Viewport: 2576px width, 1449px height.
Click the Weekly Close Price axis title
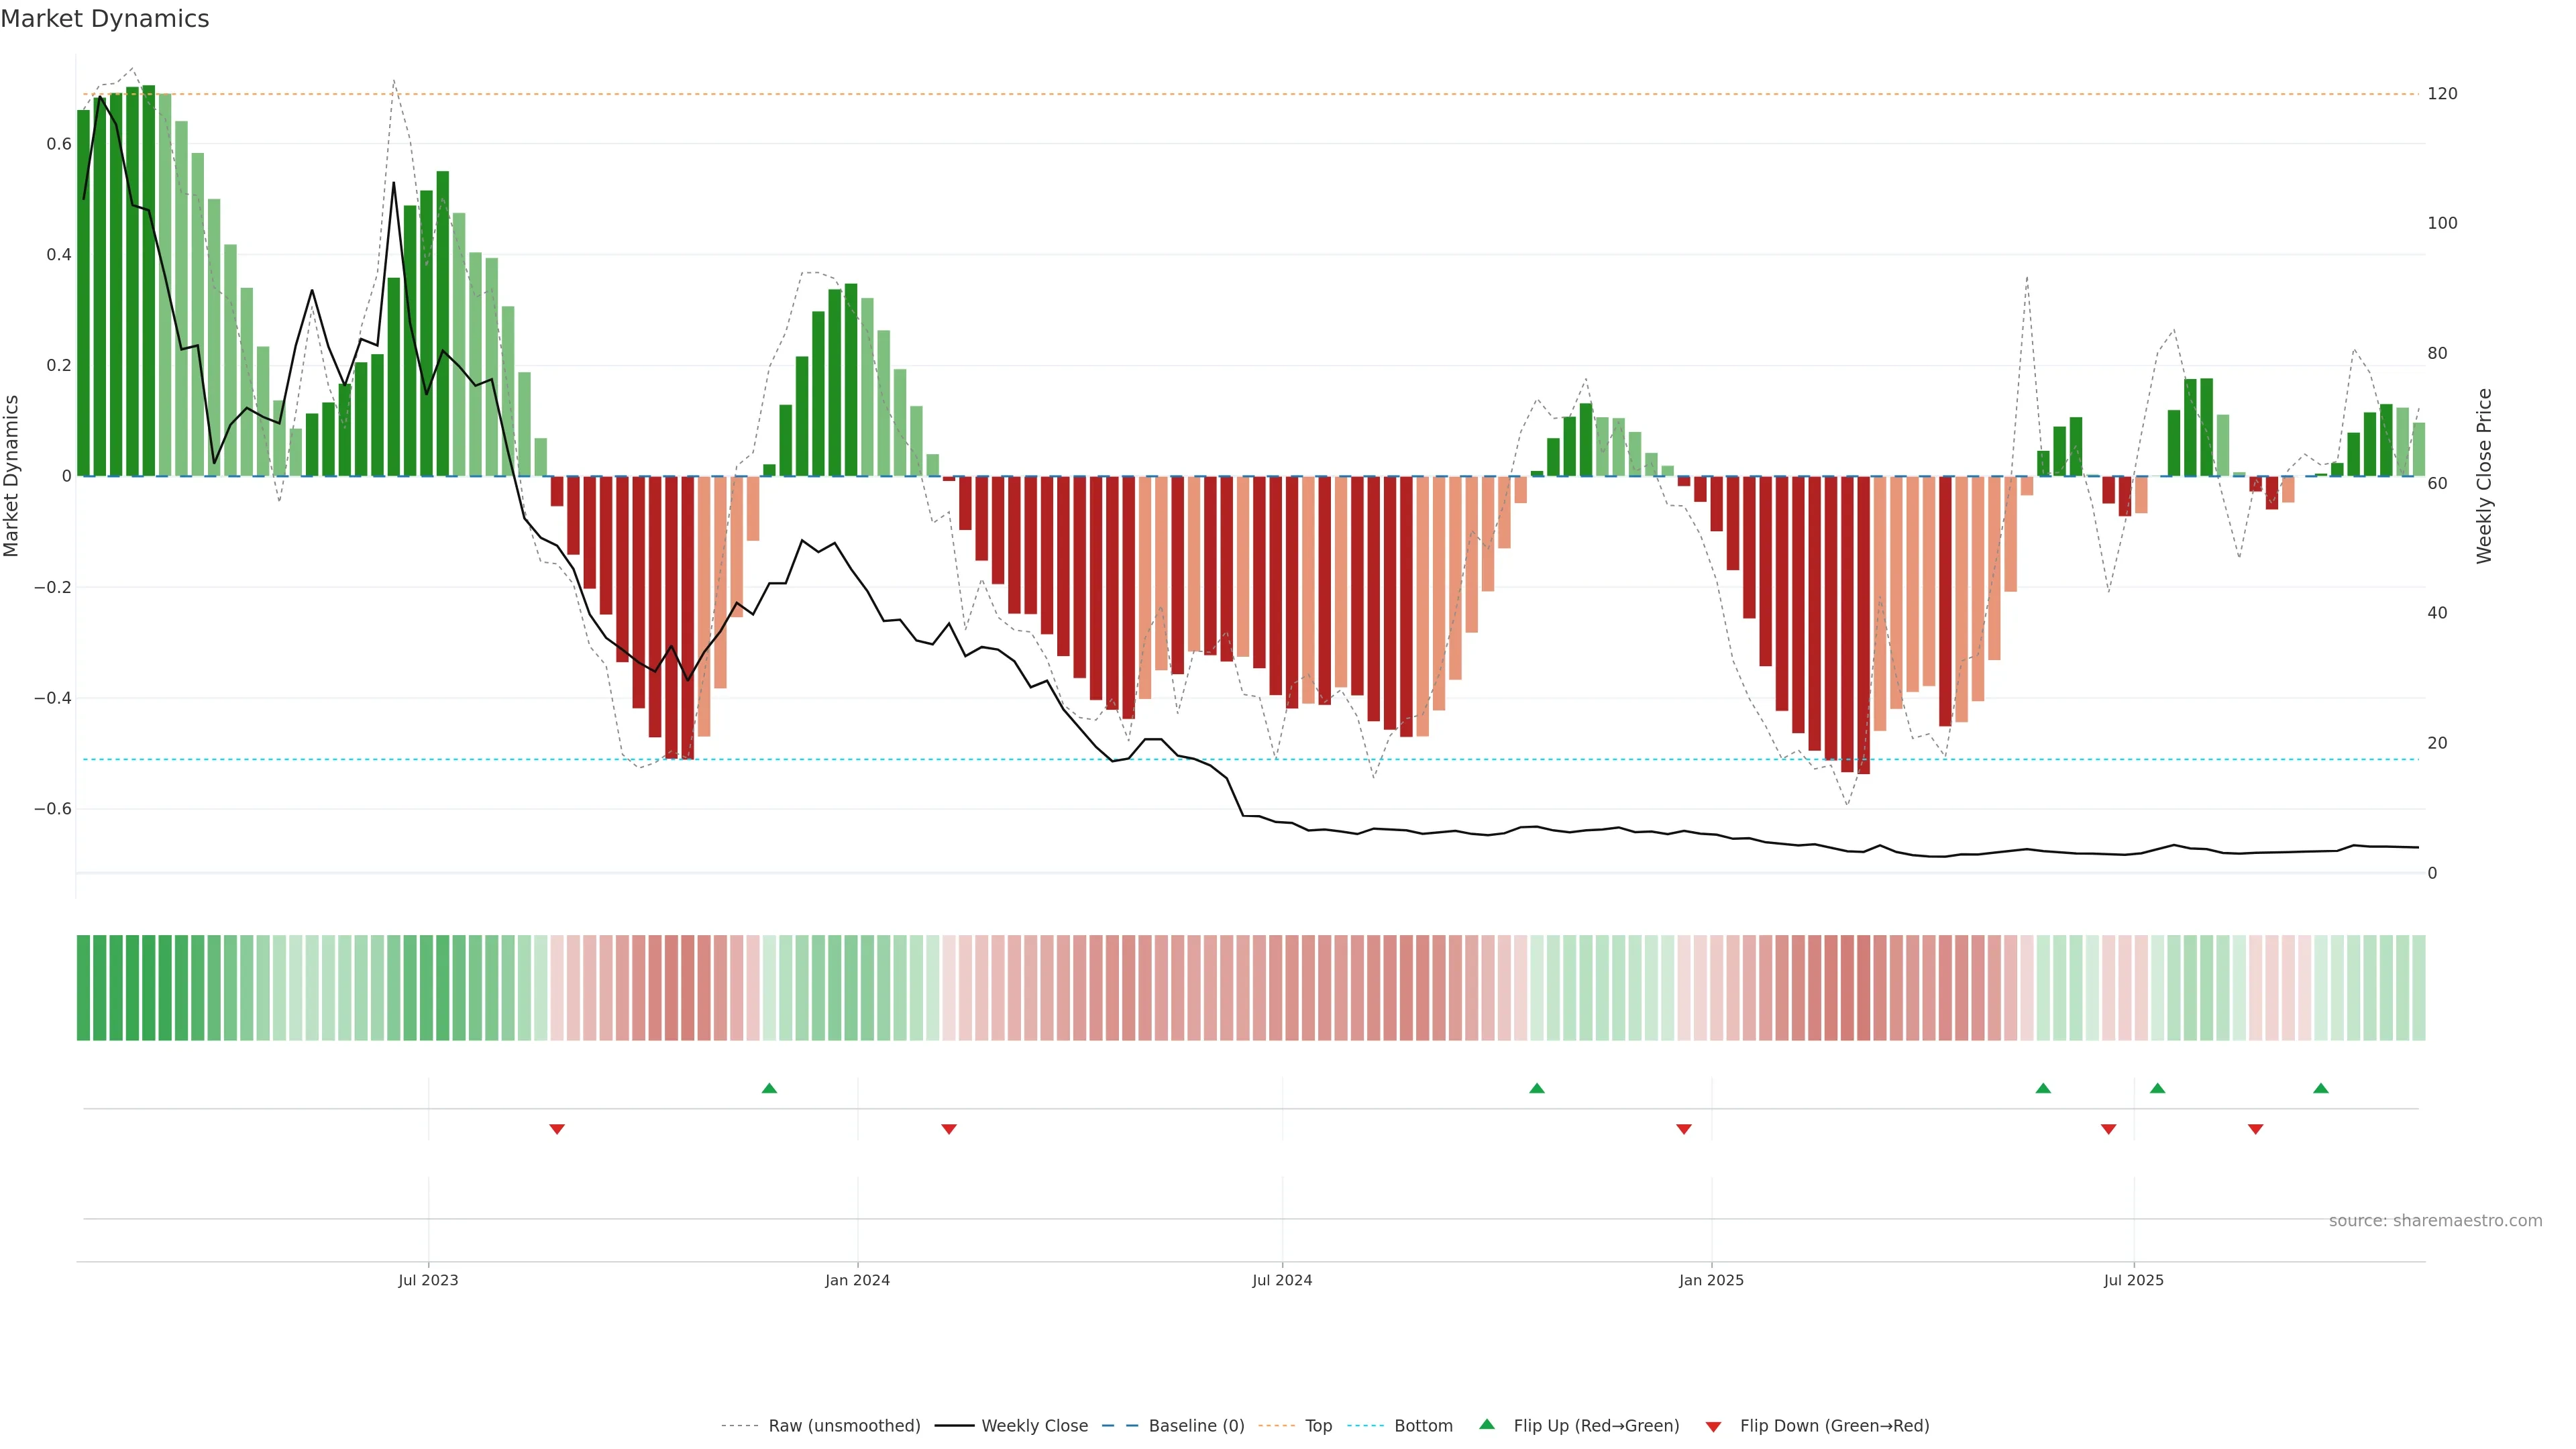2485,476
